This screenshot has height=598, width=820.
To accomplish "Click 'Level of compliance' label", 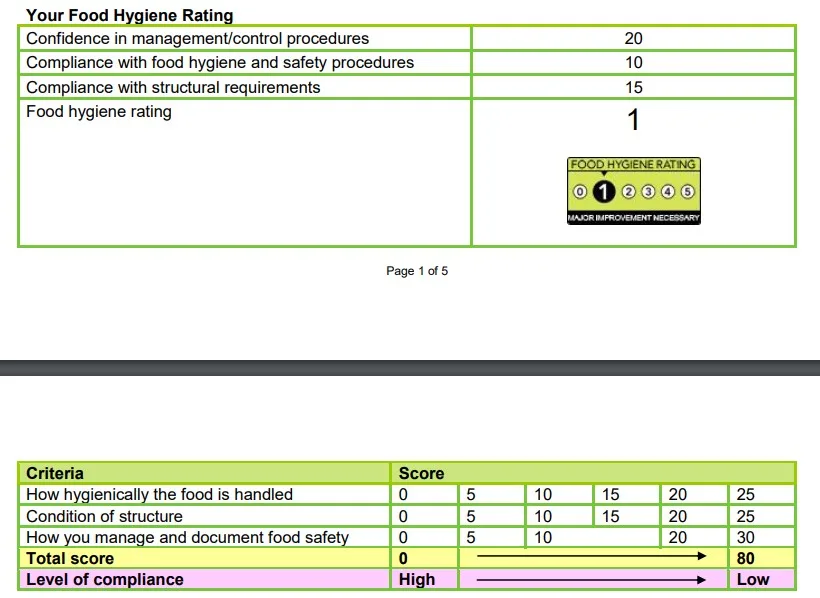I will [105, 579].
